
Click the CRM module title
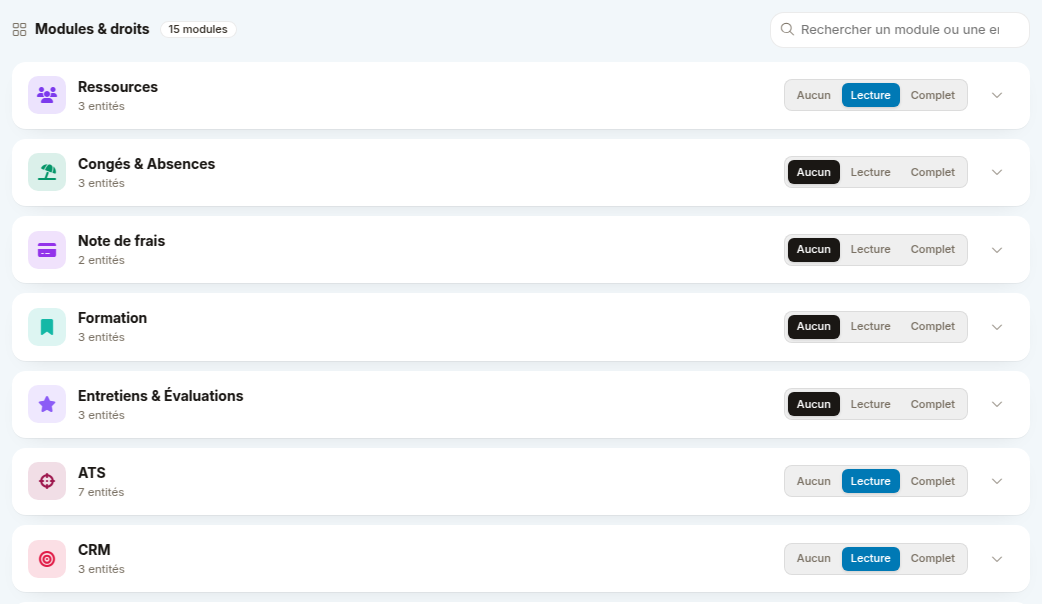click(x=94, y=550)
